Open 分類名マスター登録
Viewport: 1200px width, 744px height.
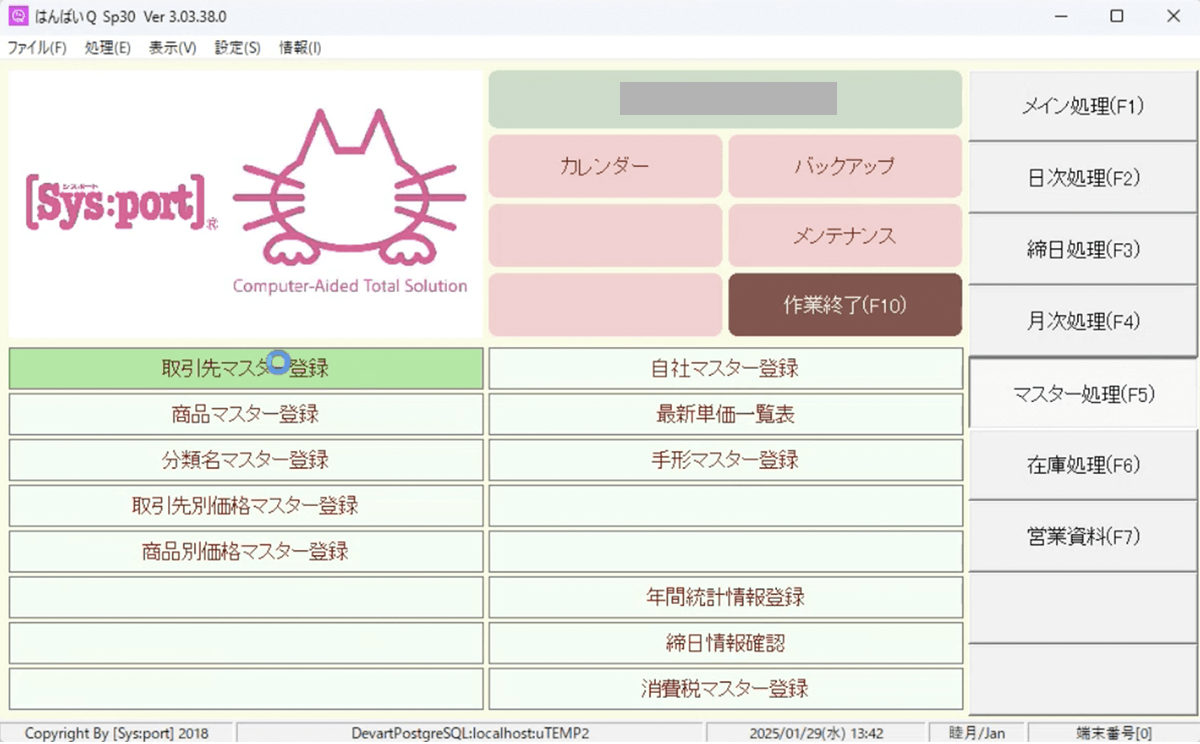[246, 460]
